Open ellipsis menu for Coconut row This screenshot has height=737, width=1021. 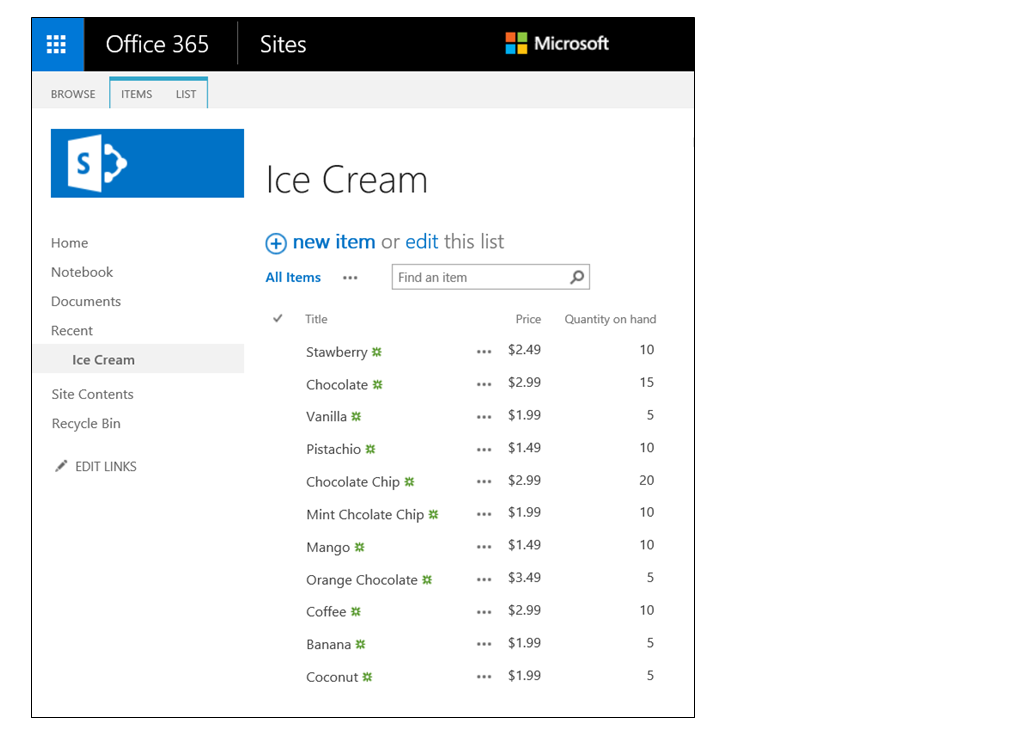(484, 676)
